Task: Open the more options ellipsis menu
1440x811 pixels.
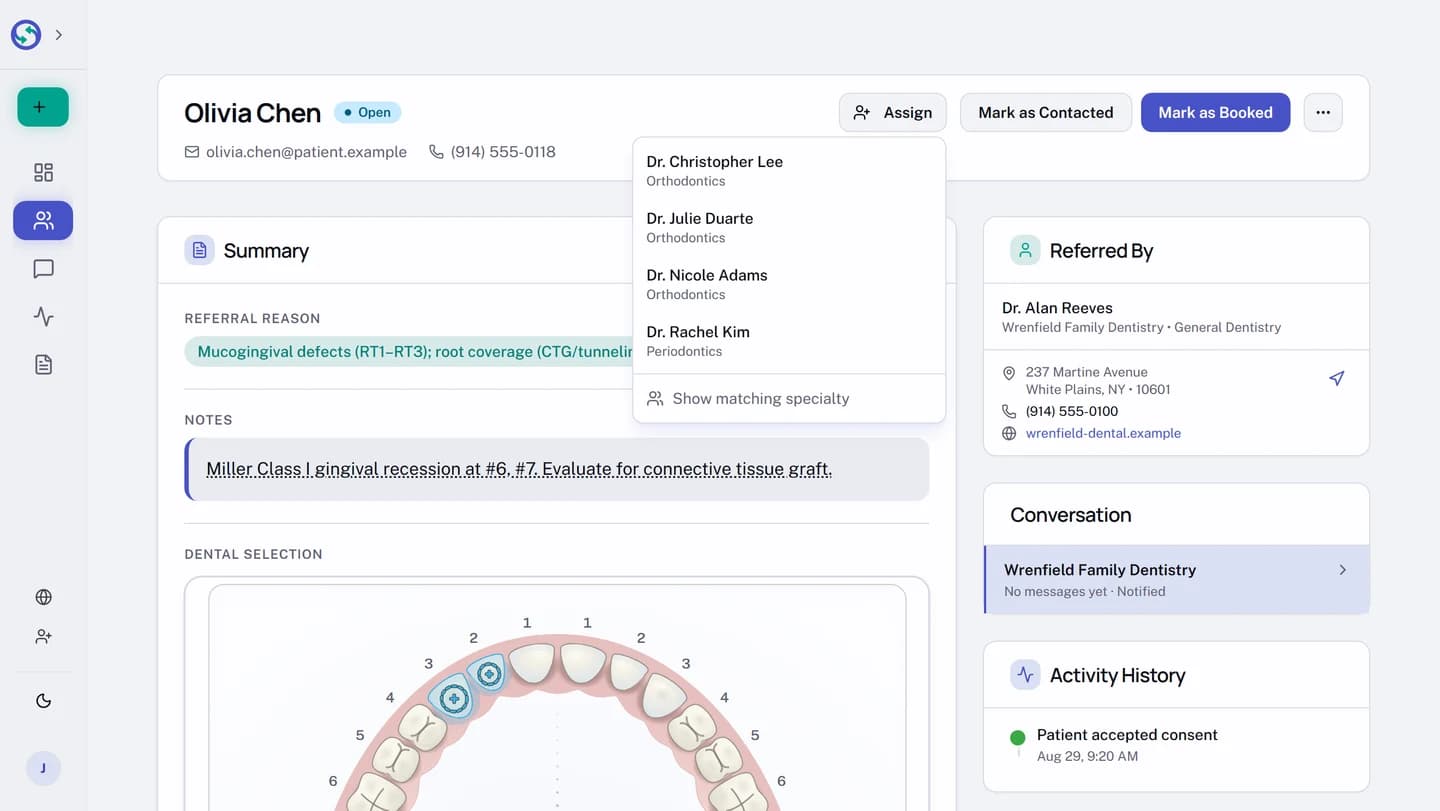Action: point(1323,113)
